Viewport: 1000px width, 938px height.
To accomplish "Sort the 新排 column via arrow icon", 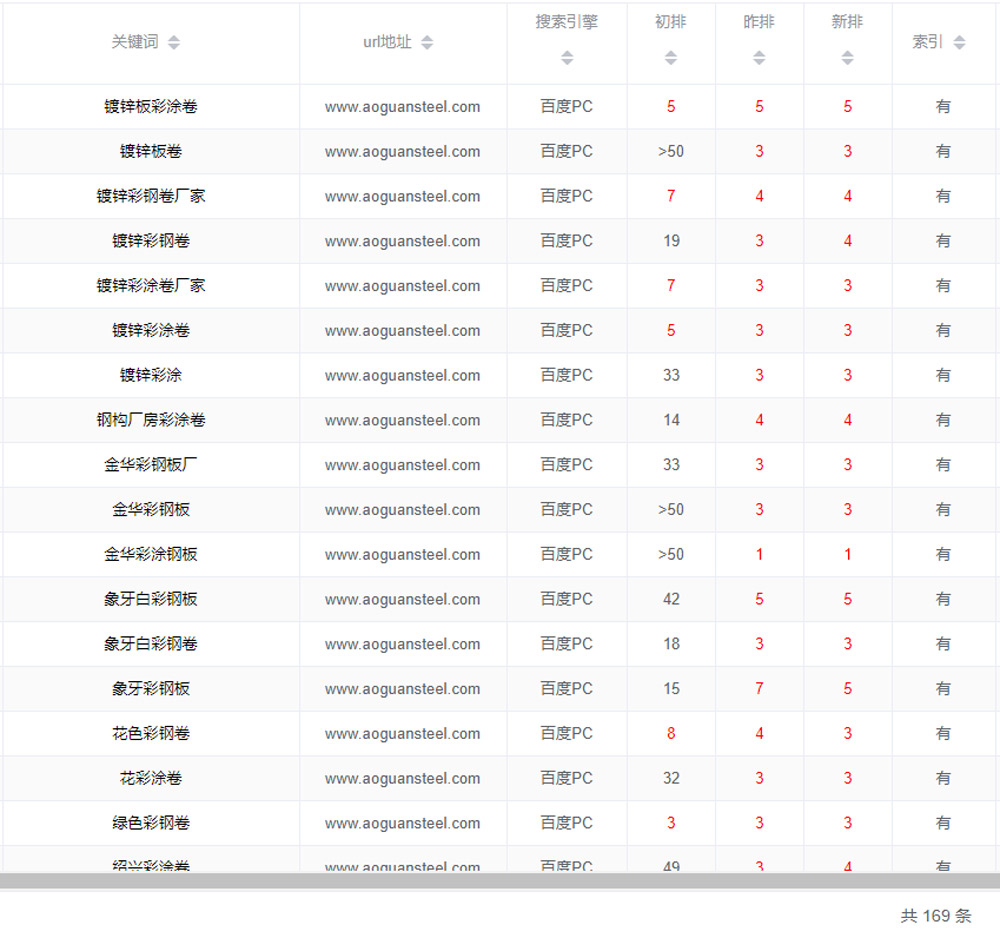I will tap(847, 58).
